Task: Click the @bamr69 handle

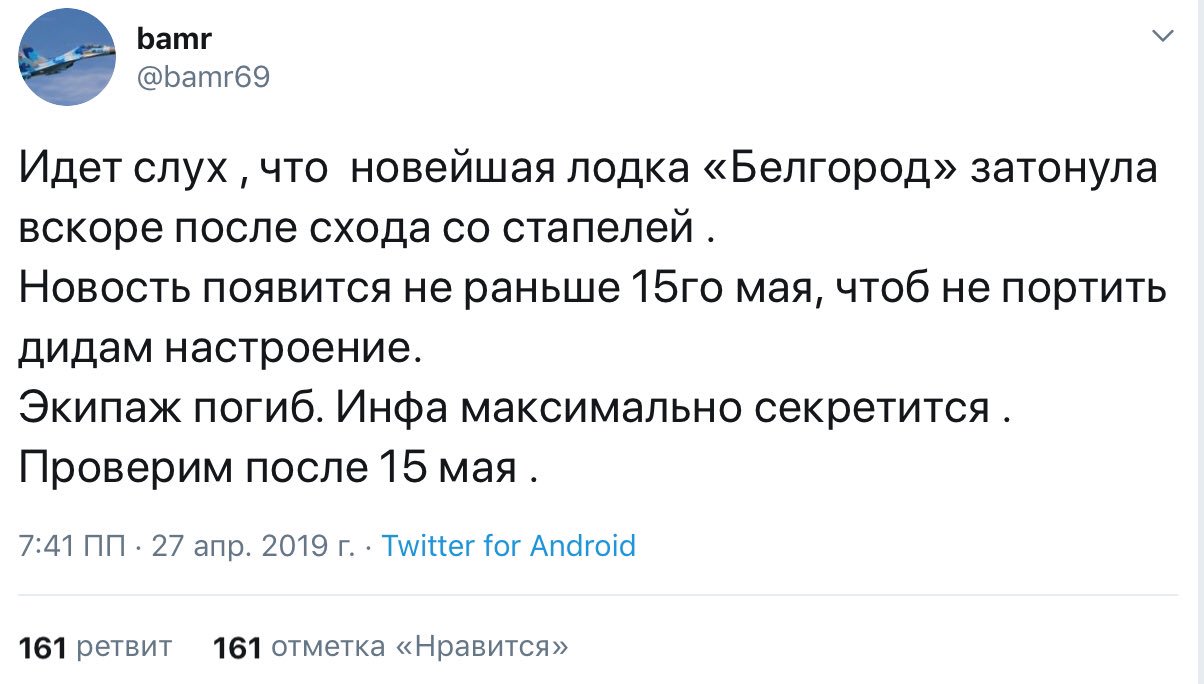Action: click(x=201, y=75)
